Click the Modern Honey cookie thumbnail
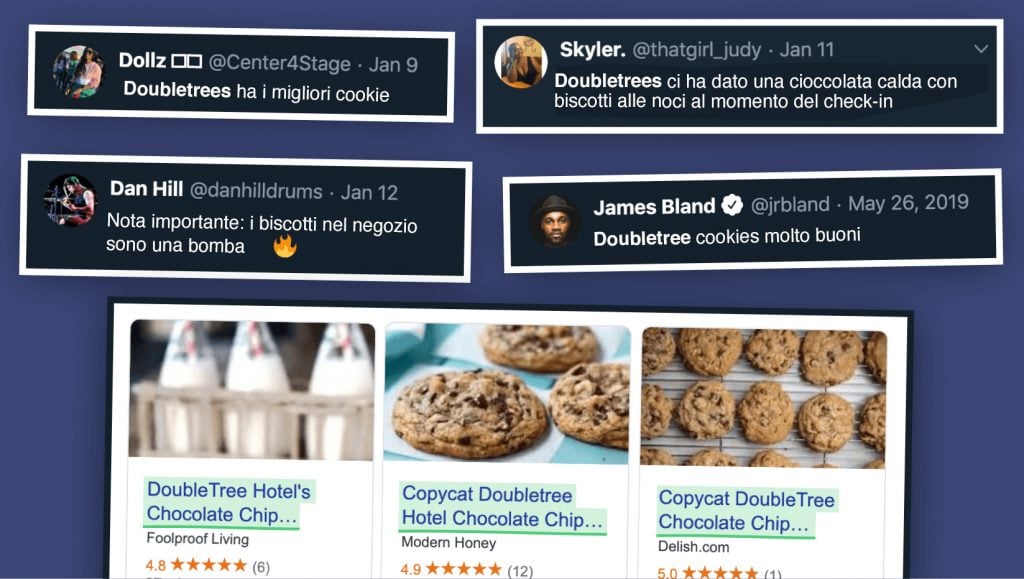 coord(506,393)
